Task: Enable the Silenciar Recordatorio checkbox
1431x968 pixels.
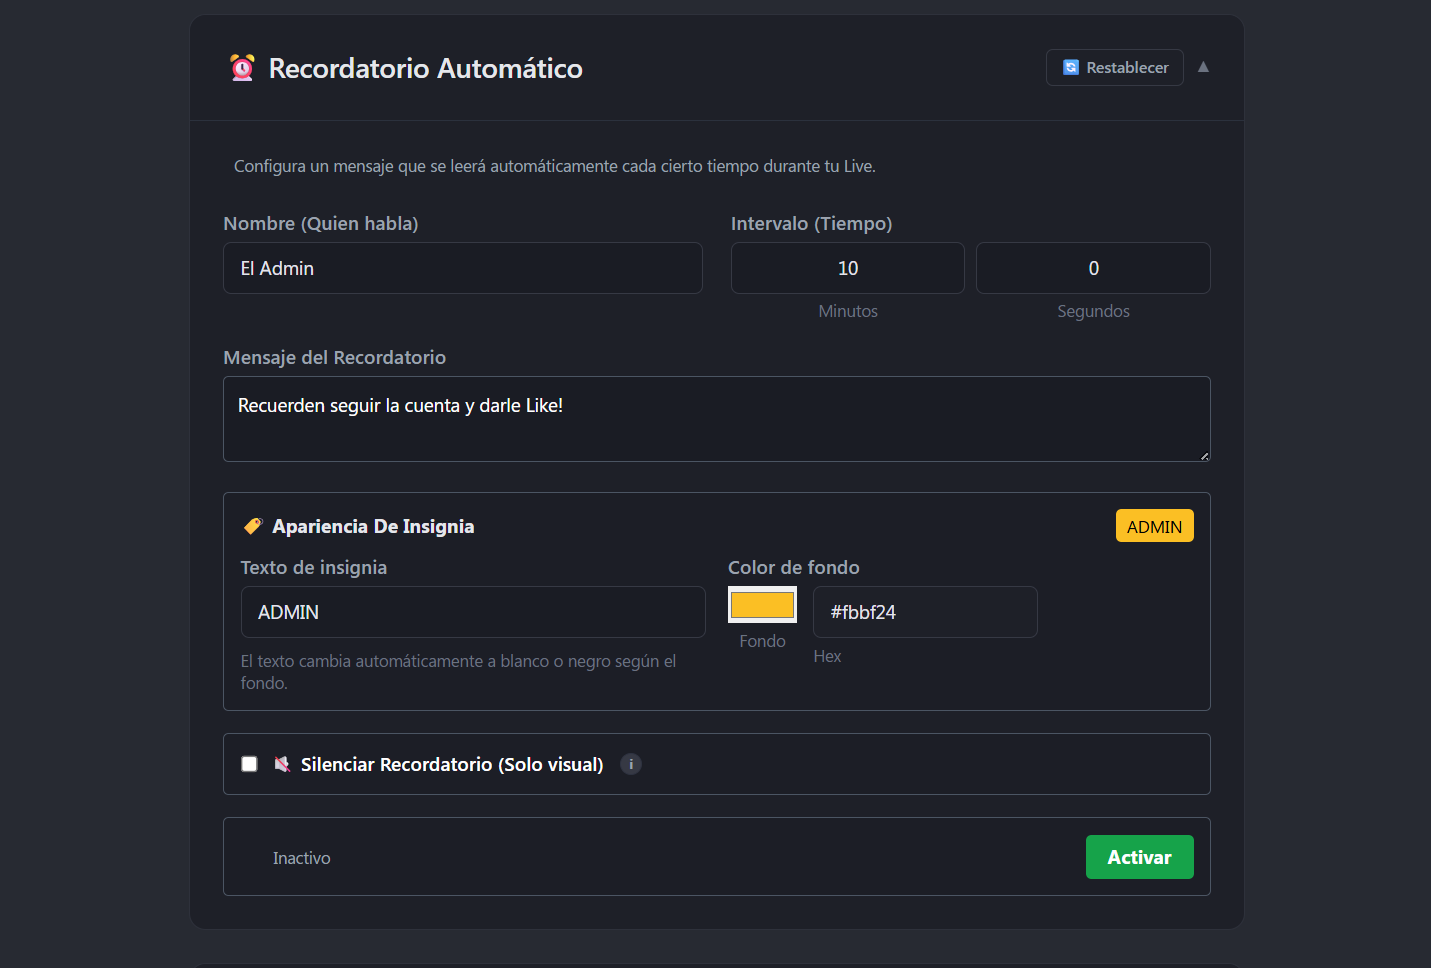Action: tap(248, 763)
